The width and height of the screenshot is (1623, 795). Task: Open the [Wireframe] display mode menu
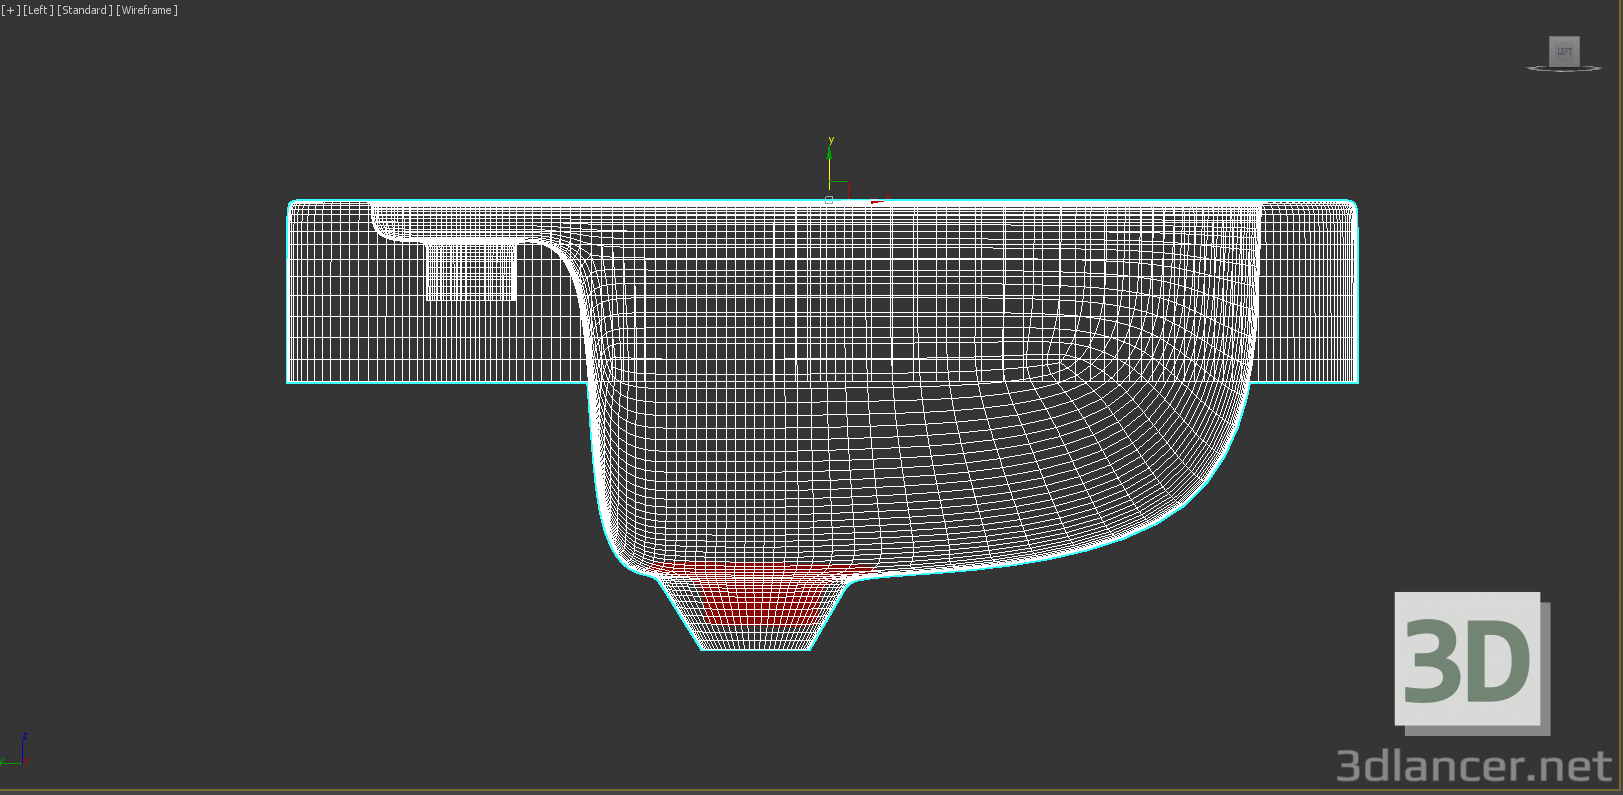[x=147, y=10]
